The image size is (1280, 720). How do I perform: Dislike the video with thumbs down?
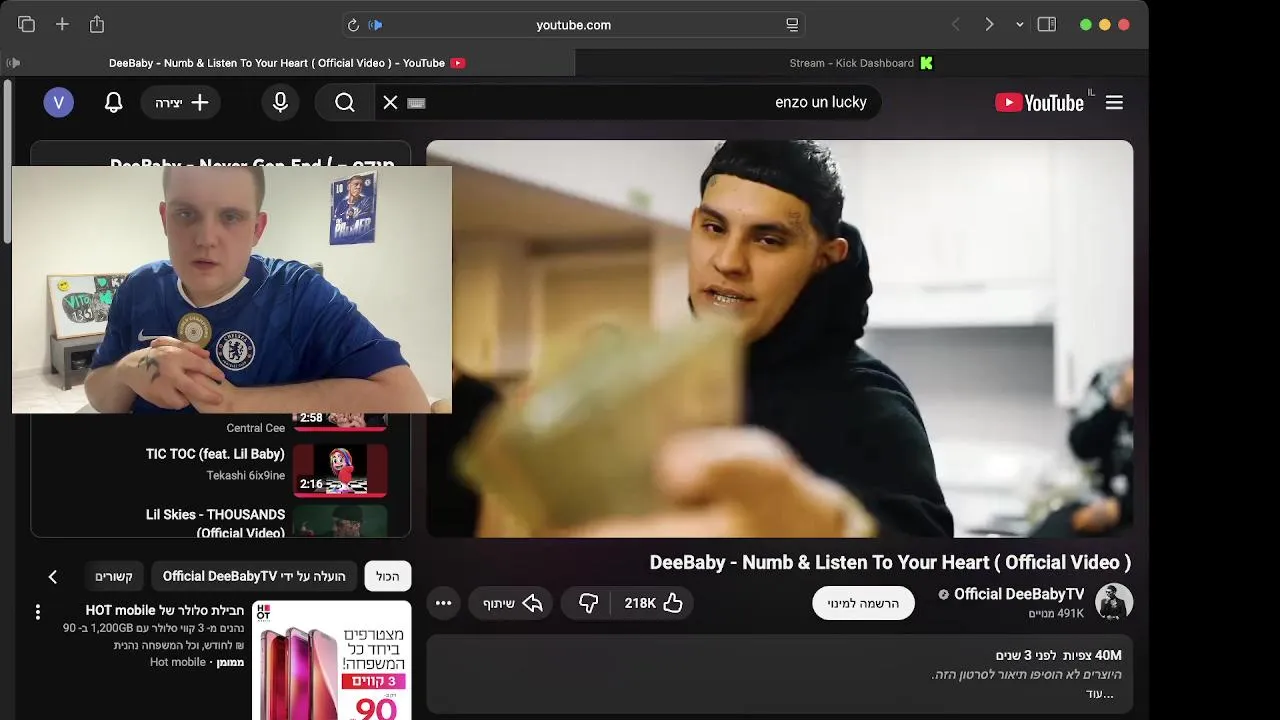click(x=588, y=603)
